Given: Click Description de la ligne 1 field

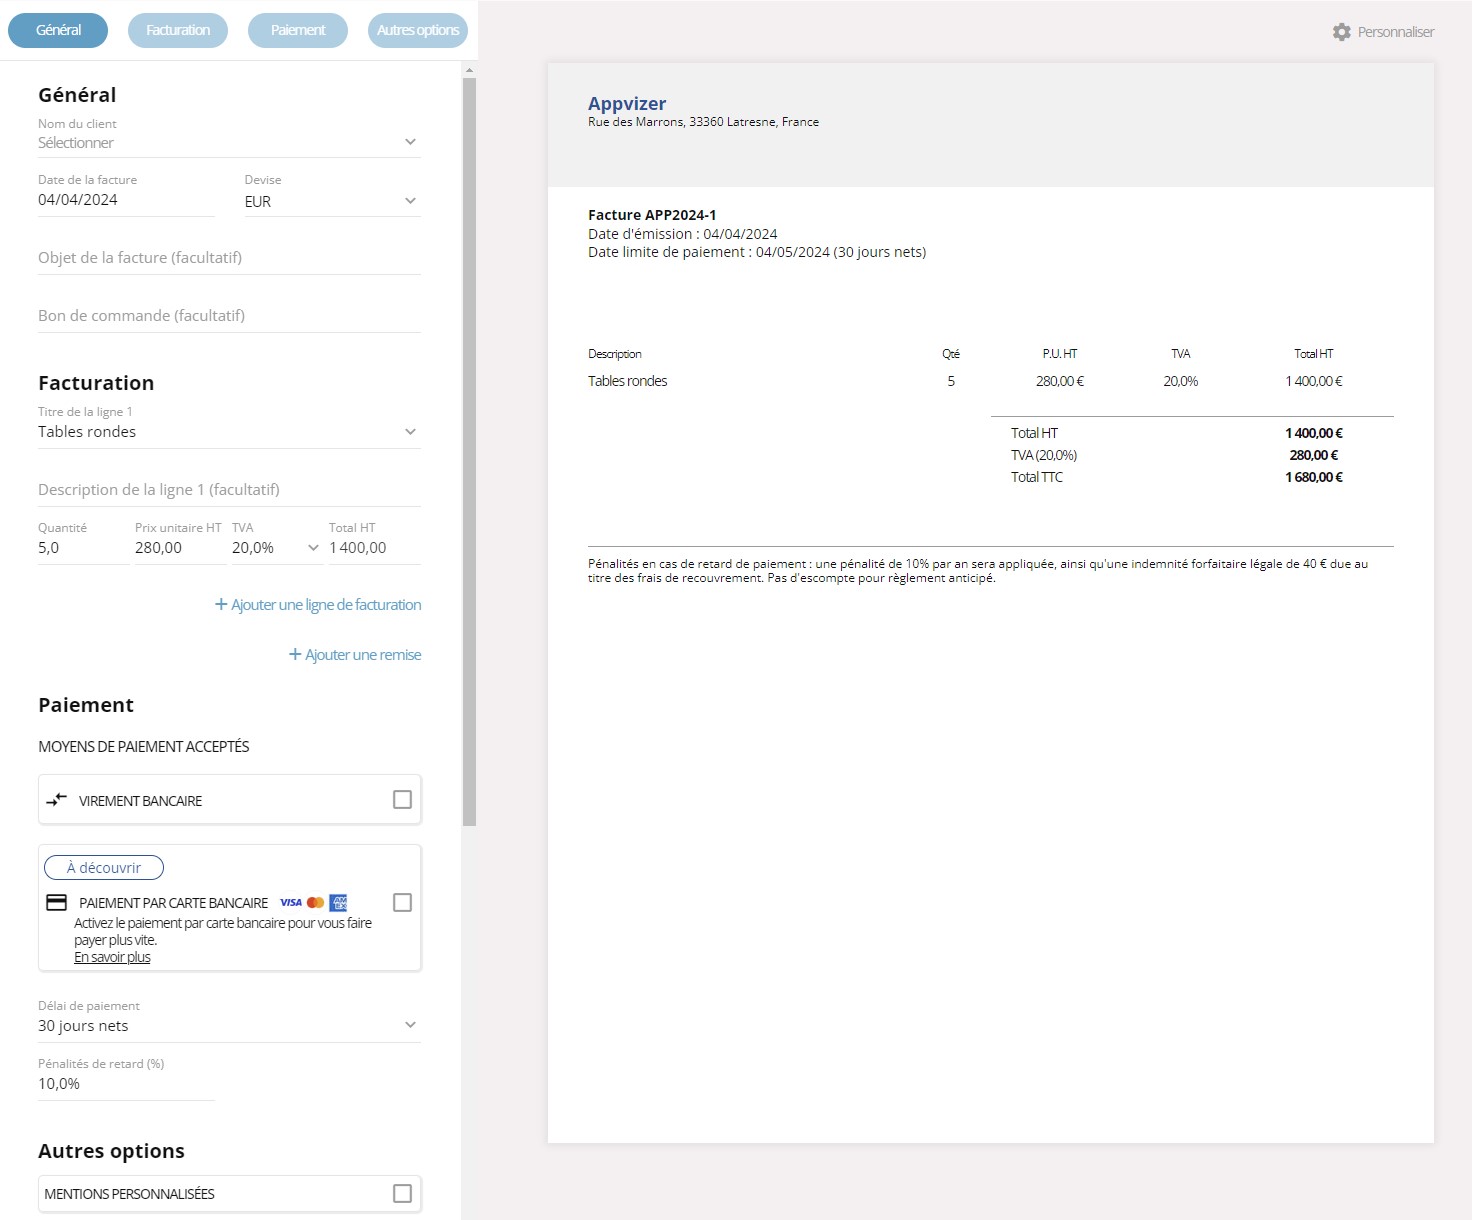Looking at the screenshot, I should tap(229, 490).
